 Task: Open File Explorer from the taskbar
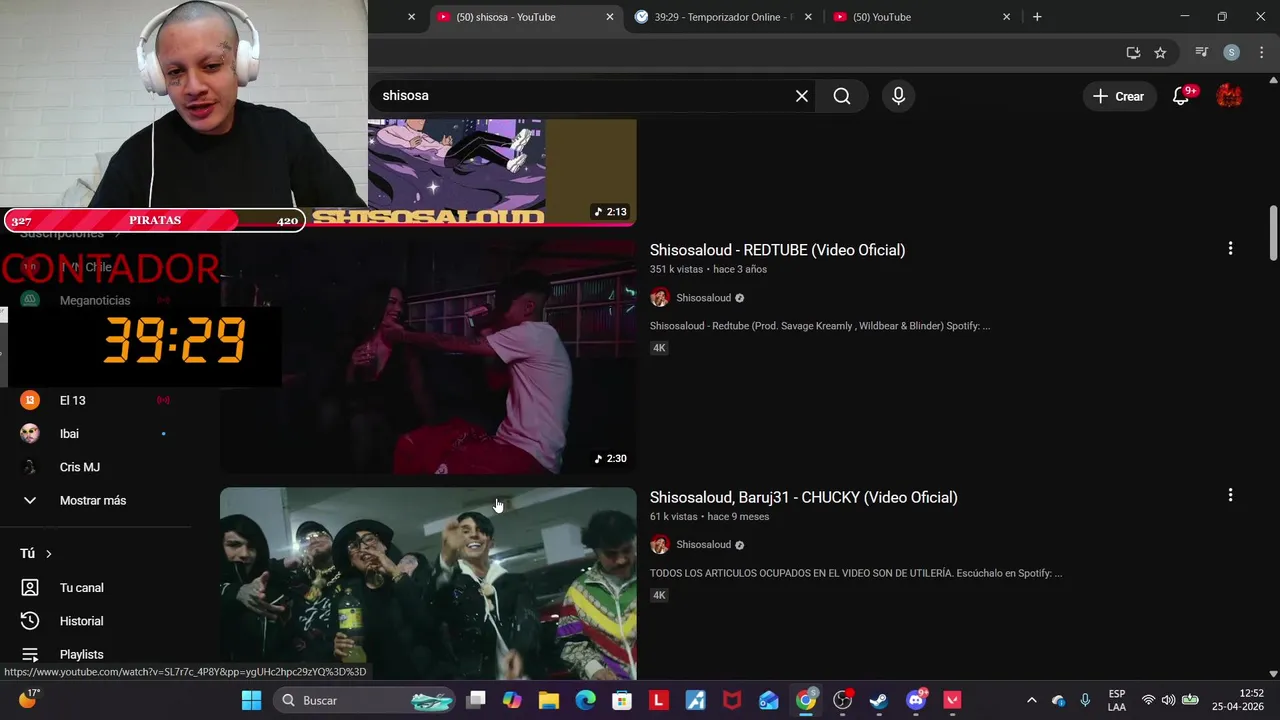click(x=549, y=700)
